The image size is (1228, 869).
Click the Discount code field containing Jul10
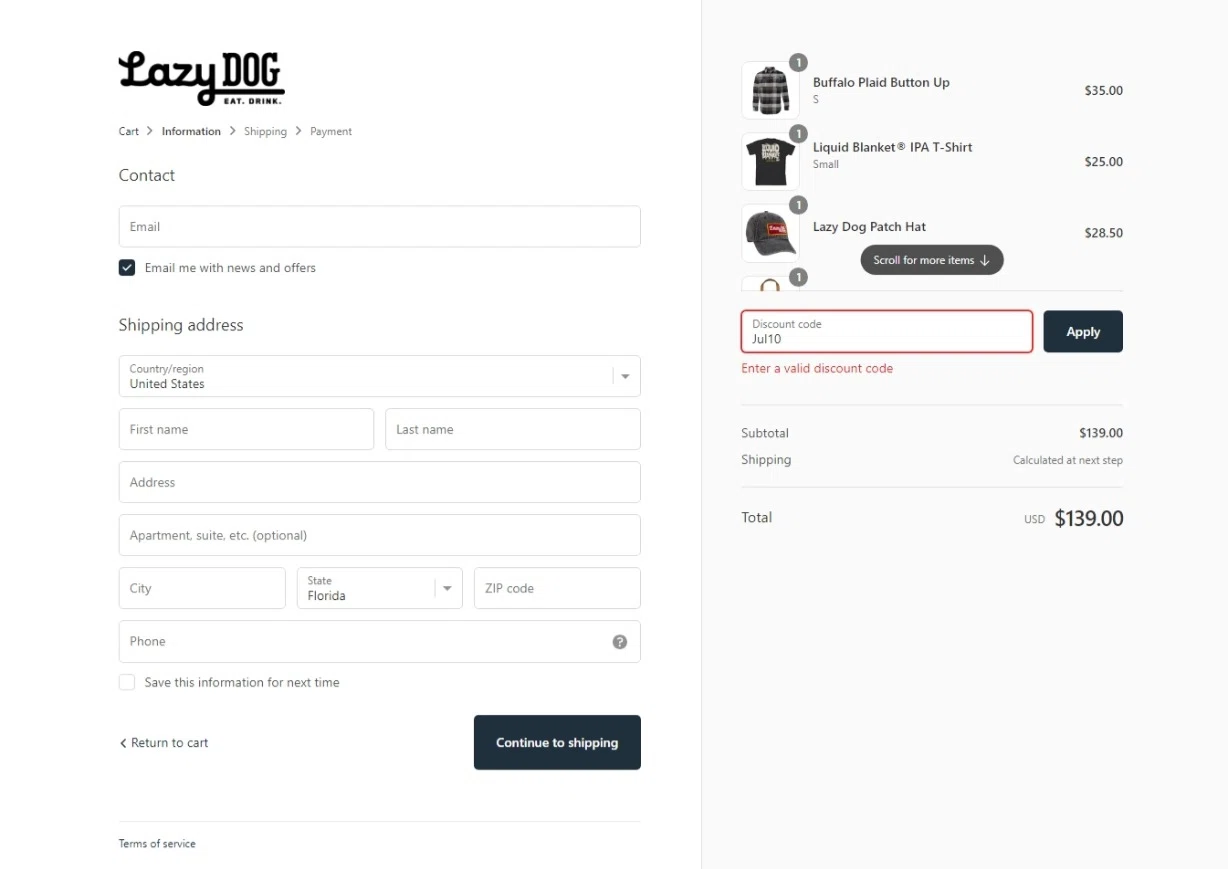[x=887, y=331]
